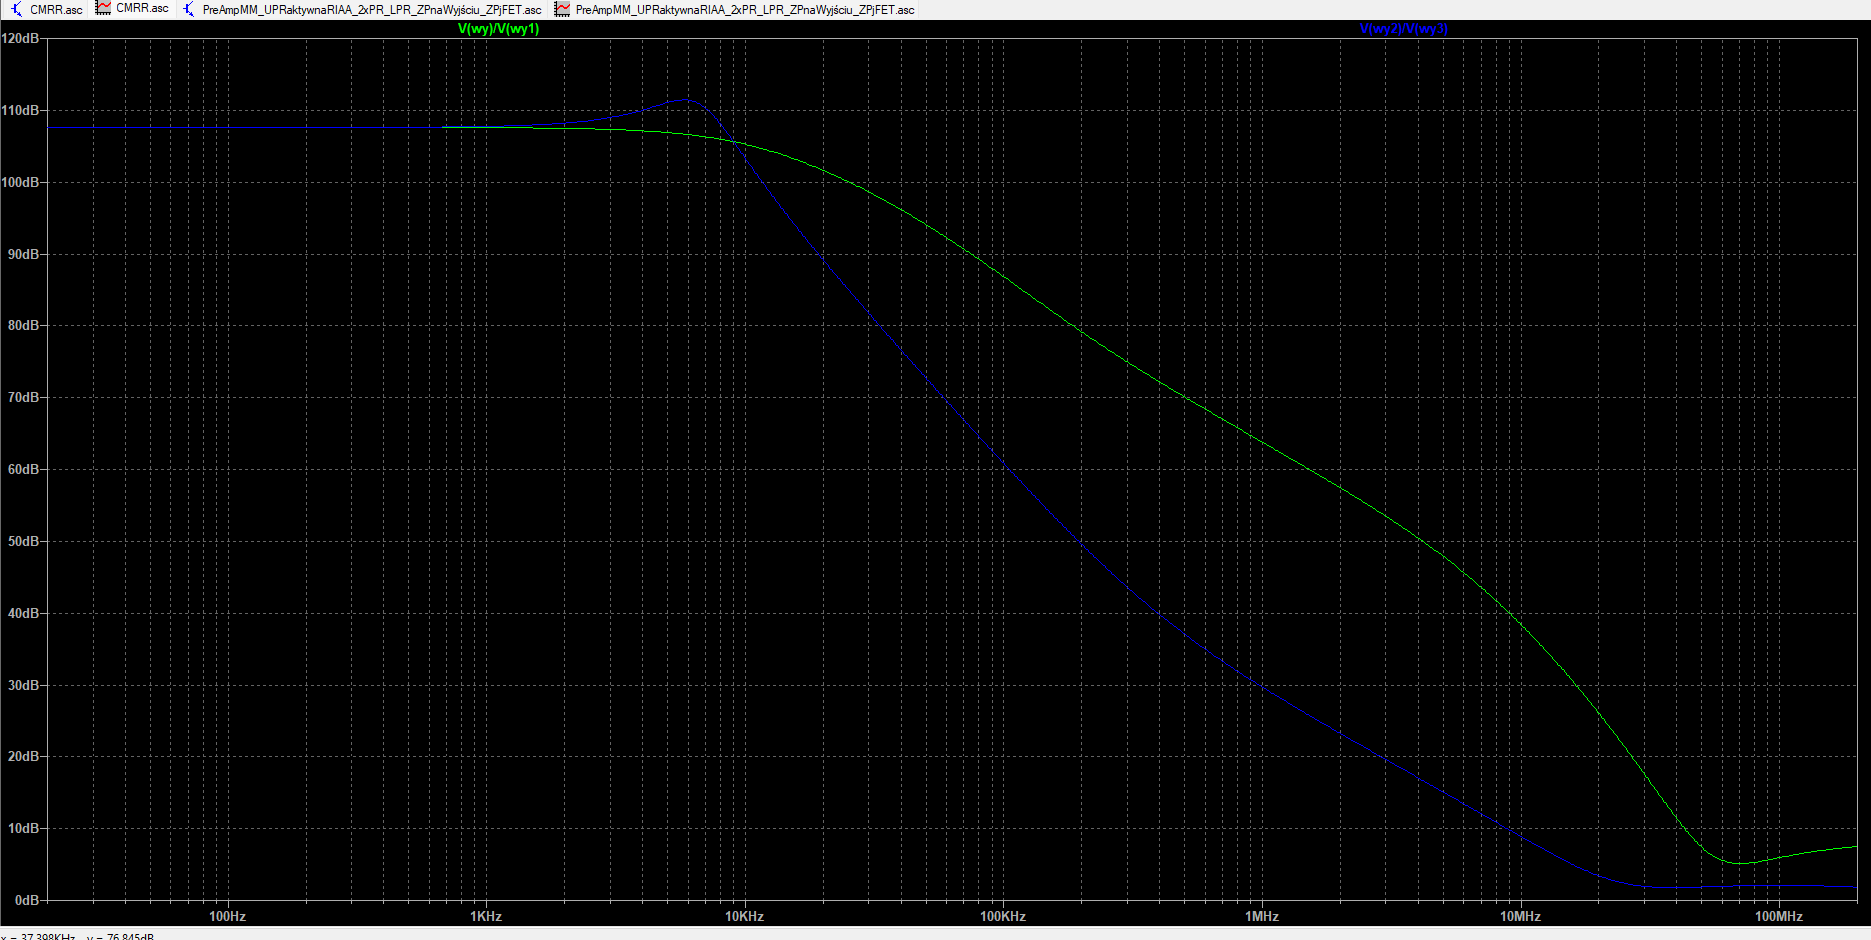Viewport: 1871px width, 940px height.
Task: Click the 1MHz frequency axis label
Action: click(1262, 916)
